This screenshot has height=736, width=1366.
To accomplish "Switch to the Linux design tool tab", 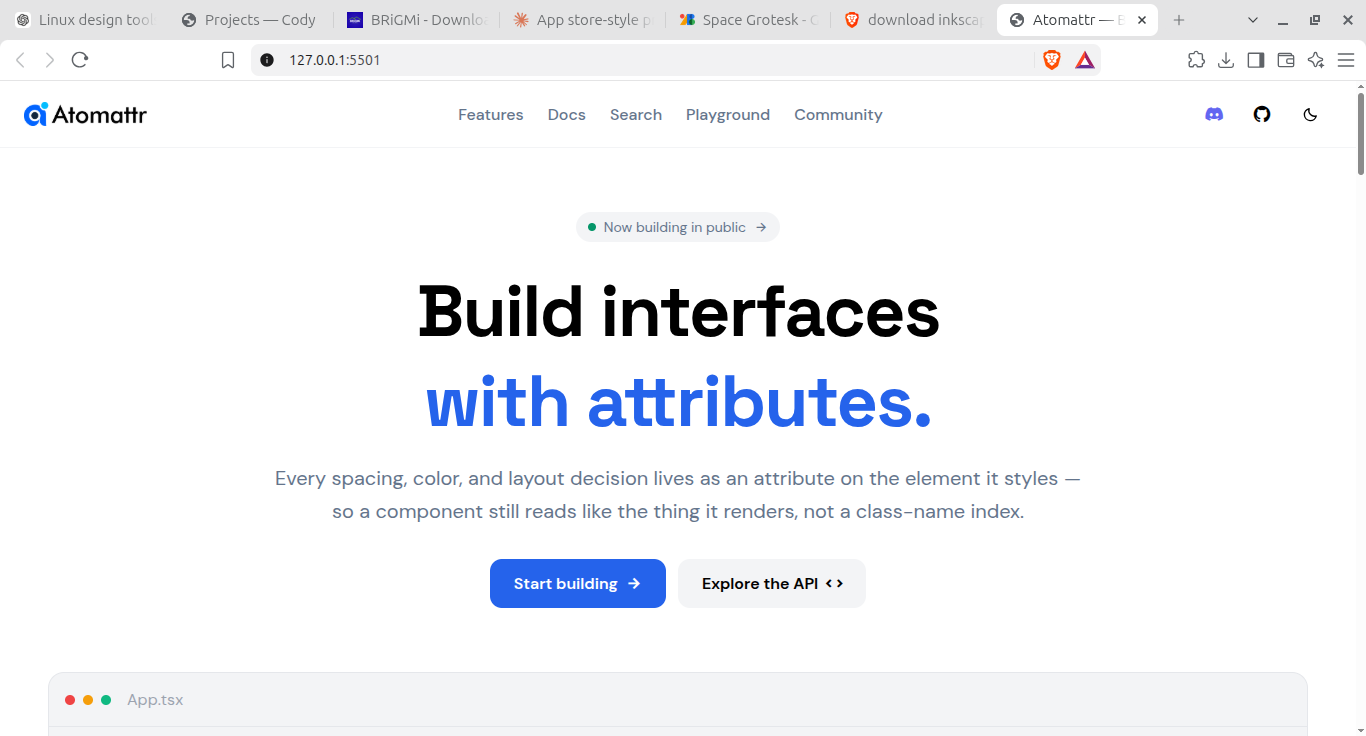I will pos(86,20).
